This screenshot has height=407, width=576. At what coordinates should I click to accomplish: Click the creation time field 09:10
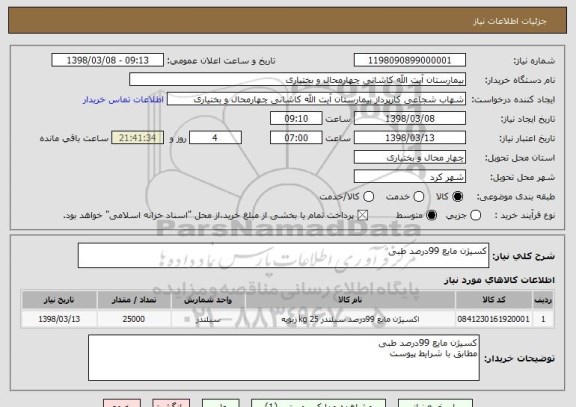click(x=296, y=119)
